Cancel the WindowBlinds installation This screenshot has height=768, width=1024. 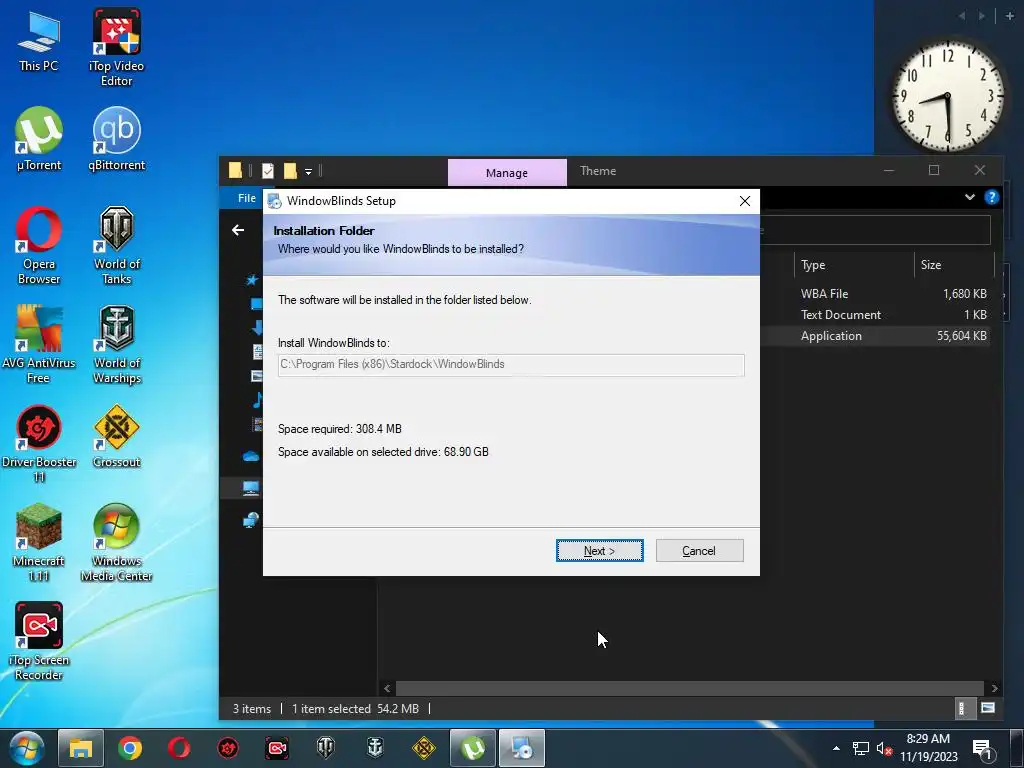(x=699, y=551)
